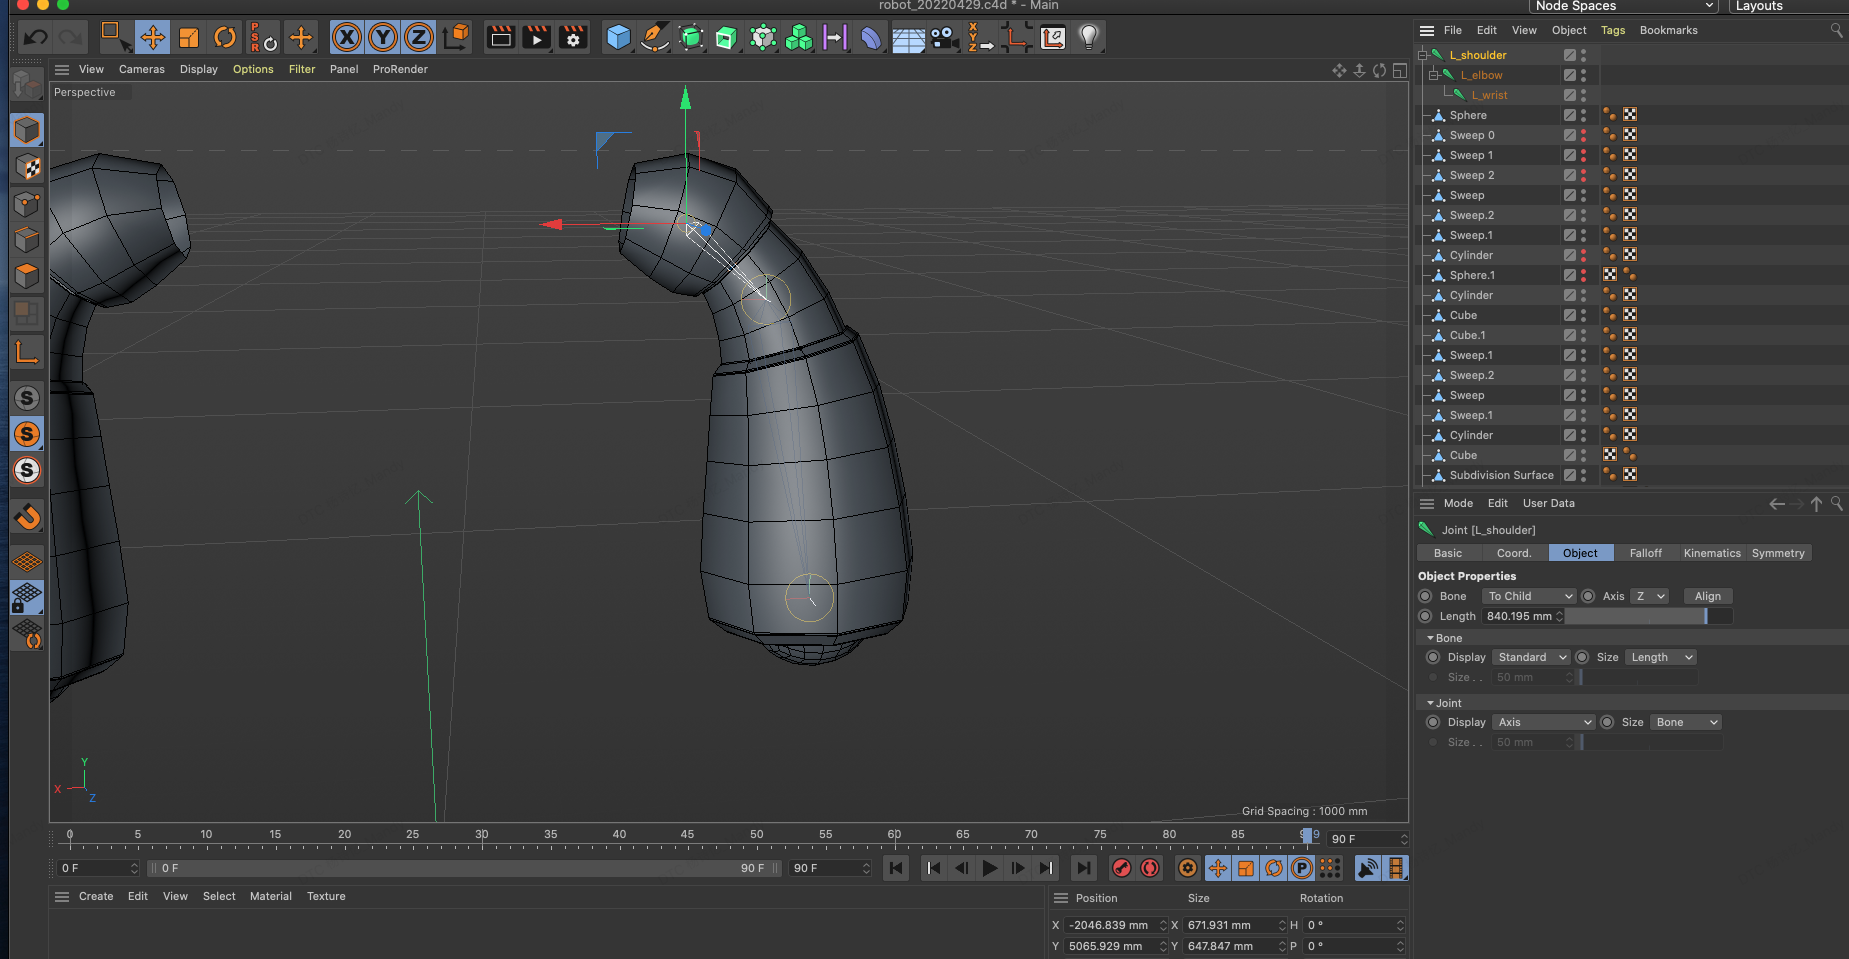Go to end of animation
1849x959 pixels.
tap(1083, 868)
